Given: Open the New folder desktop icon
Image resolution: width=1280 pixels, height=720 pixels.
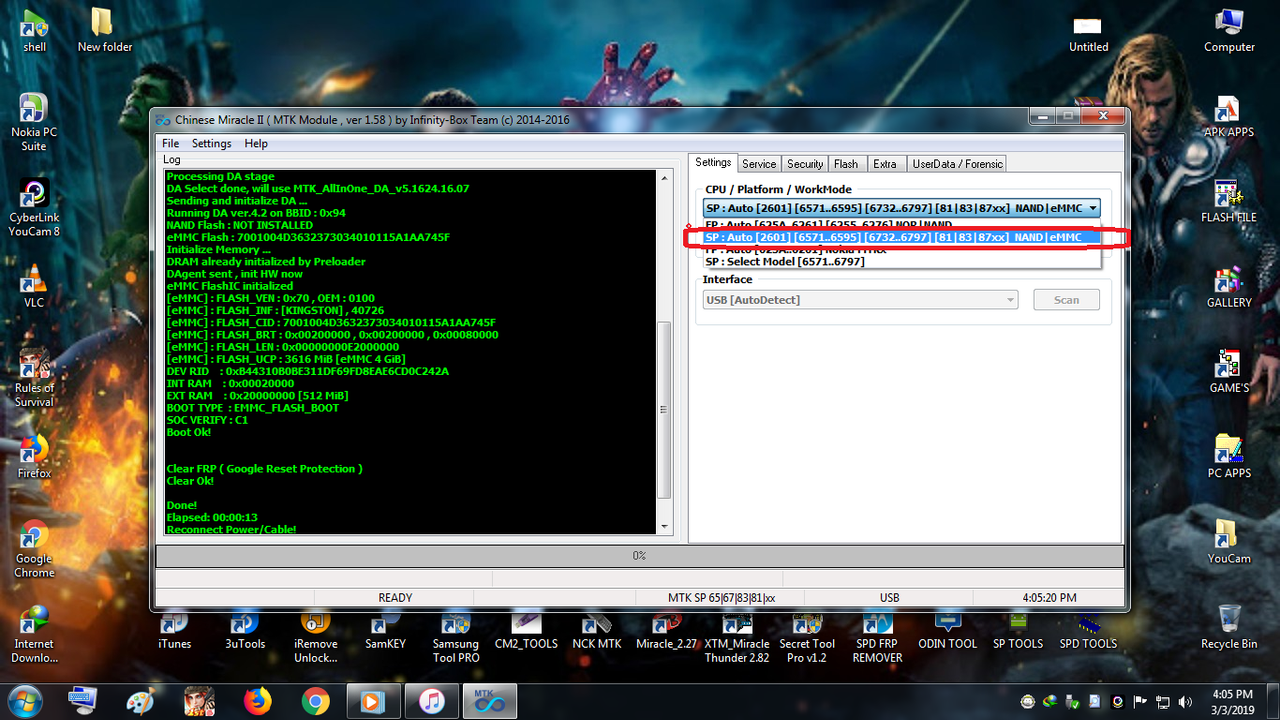Looking at the screenshot, I should (104, 30).
